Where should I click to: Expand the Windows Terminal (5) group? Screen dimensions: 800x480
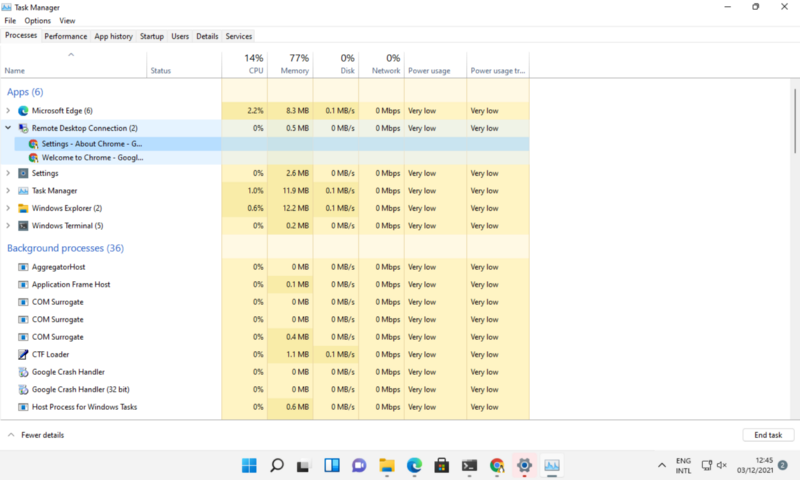[x=8, y=225]
